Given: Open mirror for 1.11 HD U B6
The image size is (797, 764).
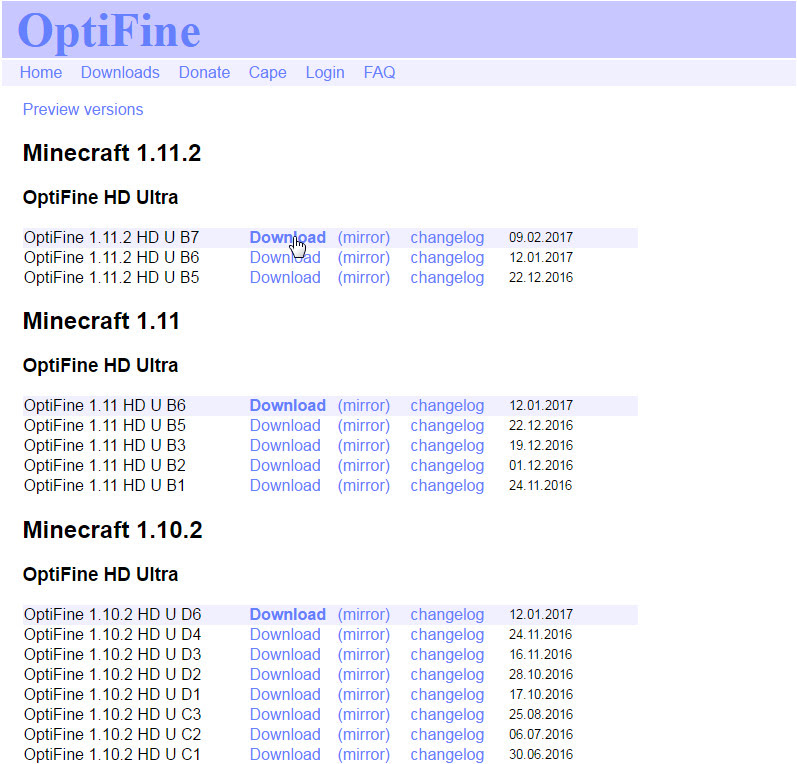Looking at the screenshot, I should click(x=364, y=405).
